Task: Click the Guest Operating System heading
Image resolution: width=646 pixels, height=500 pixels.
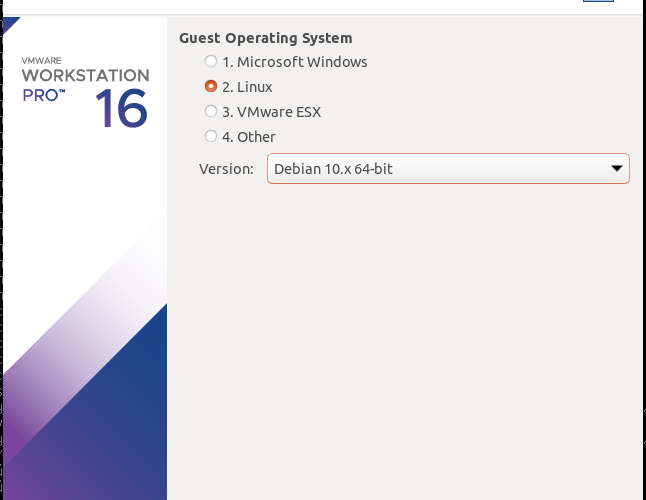Action: [x=266, y=38]
